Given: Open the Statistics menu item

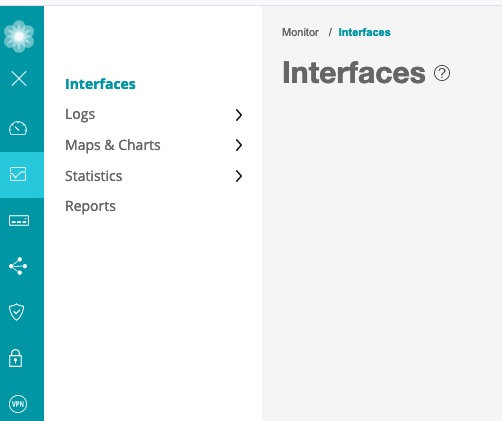Looking at the screenshot, I should point(94,176).
